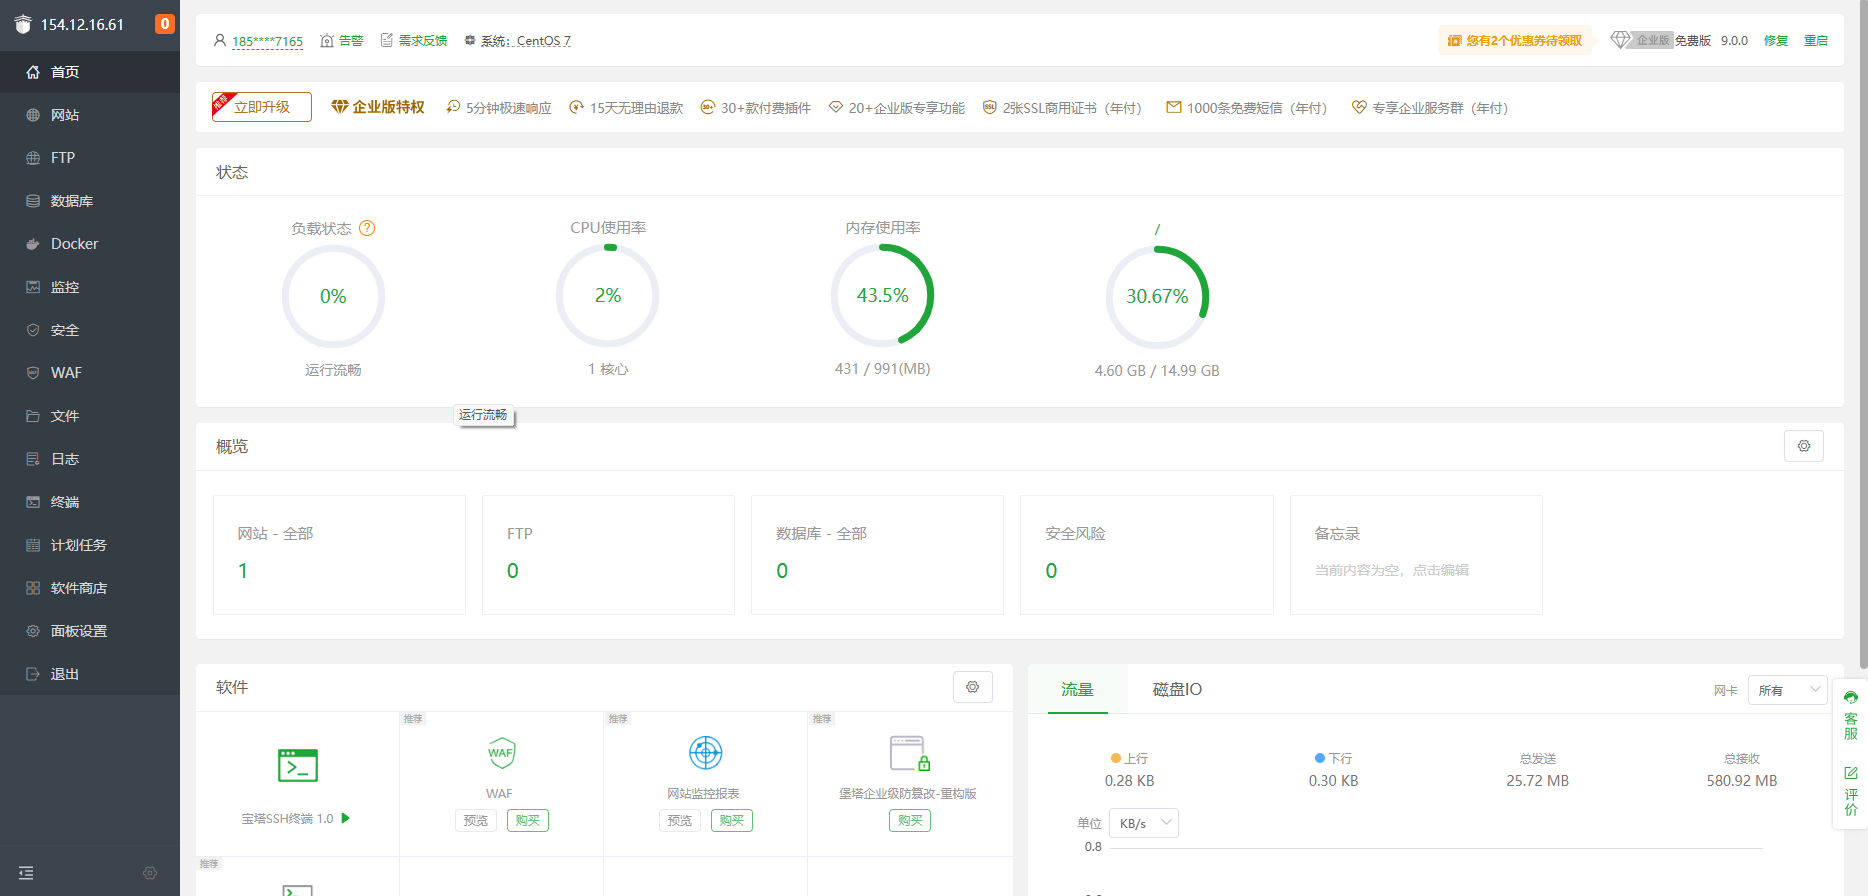Click the 修复 repair link
Screen dimensions: 1868x896
(1775, 41)
